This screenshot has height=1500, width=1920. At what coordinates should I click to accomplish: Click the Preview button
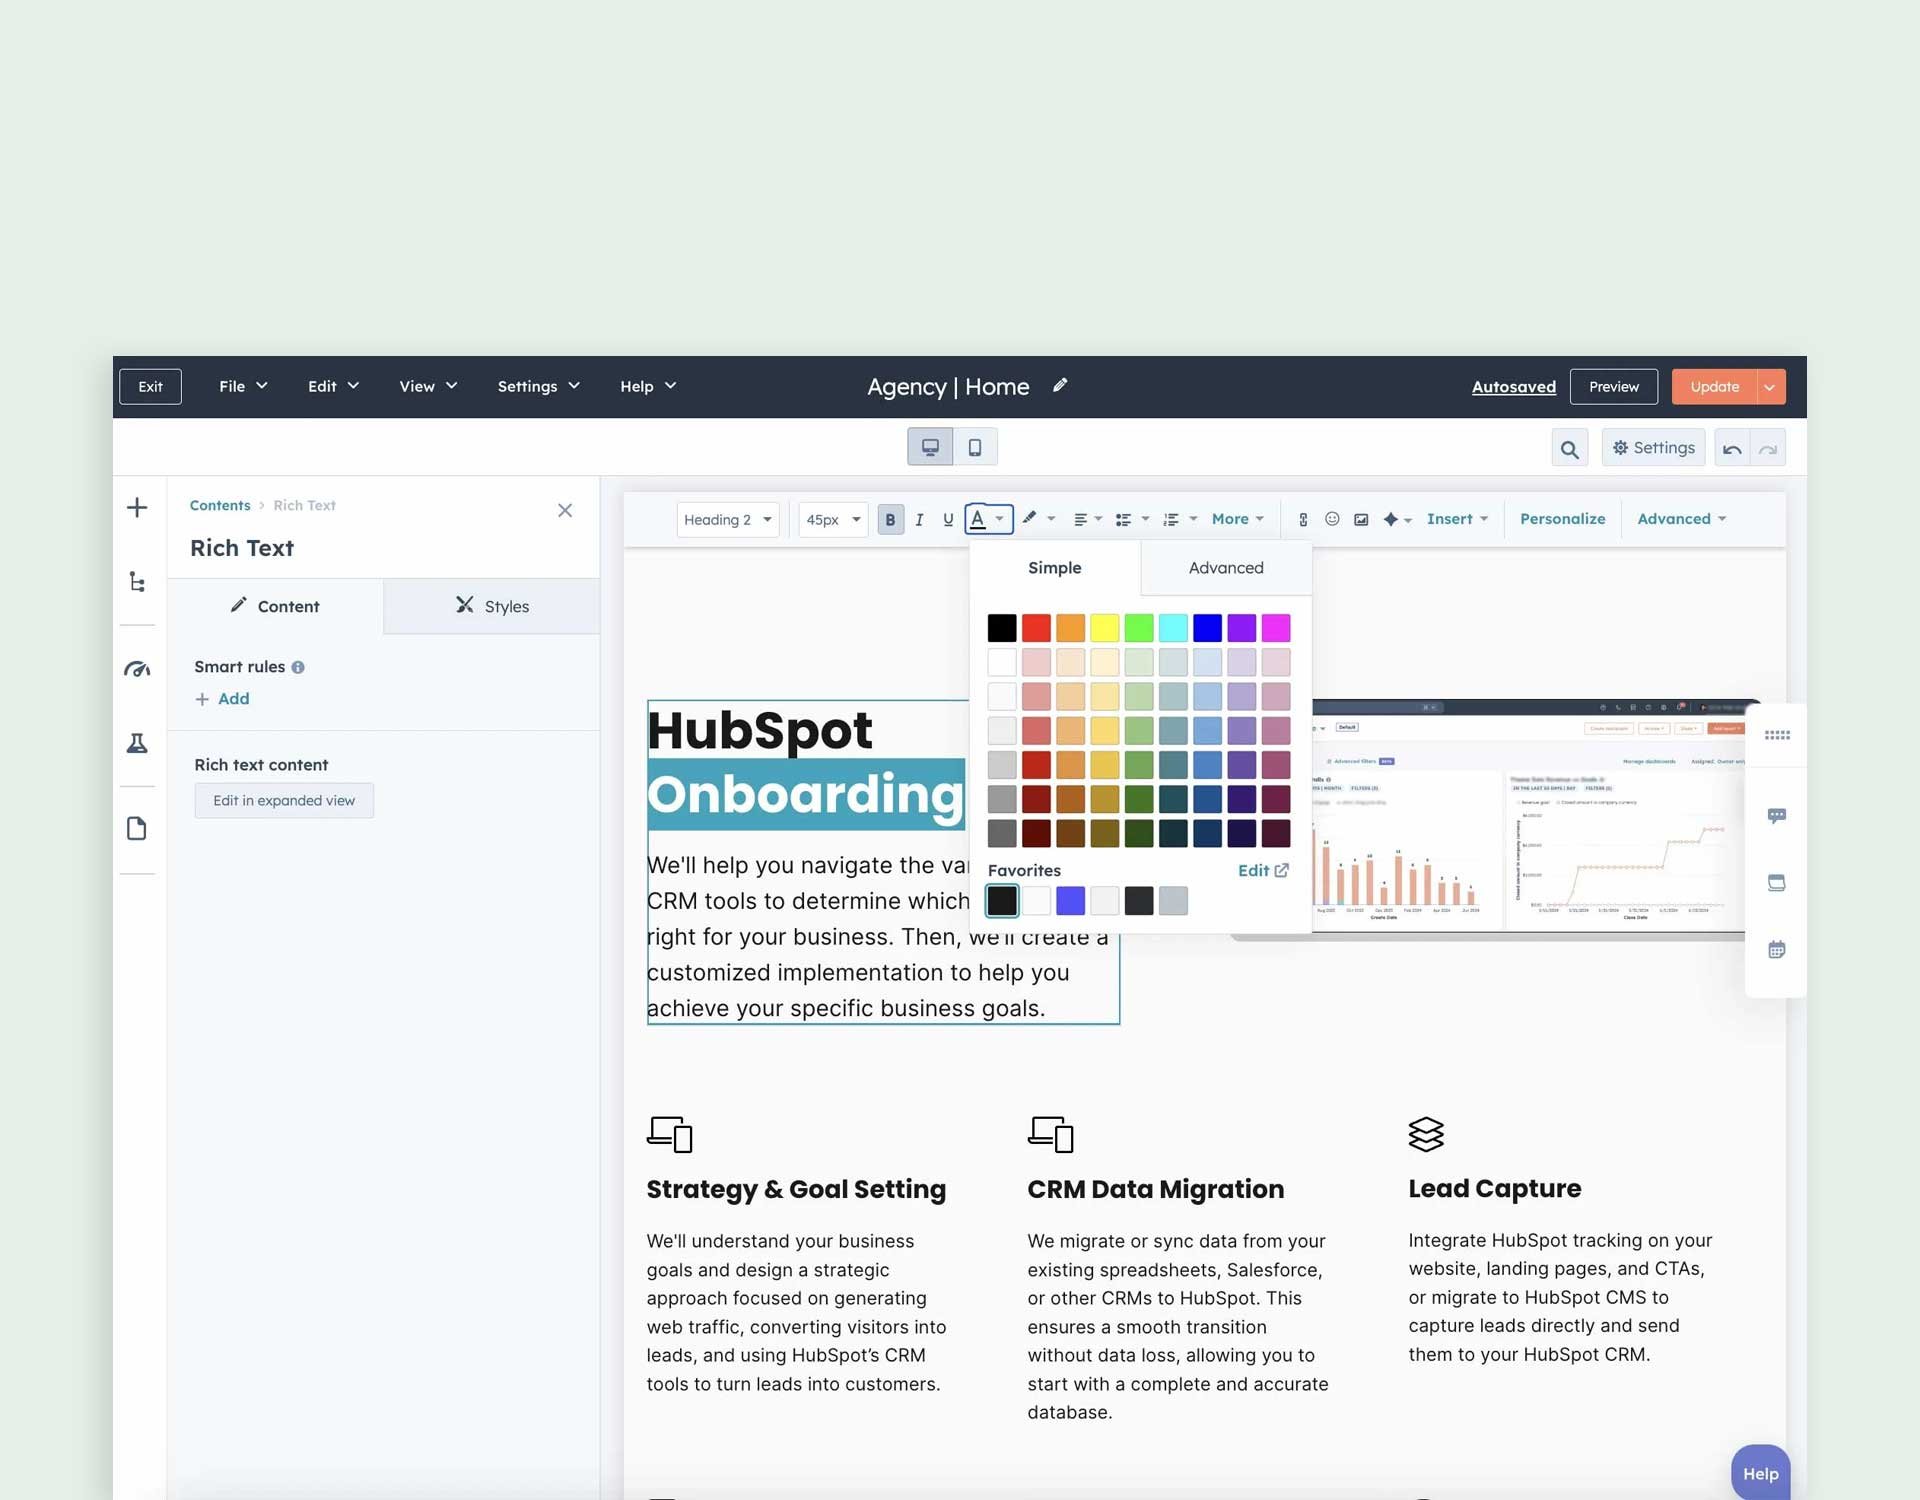(x=1613, y=387)
